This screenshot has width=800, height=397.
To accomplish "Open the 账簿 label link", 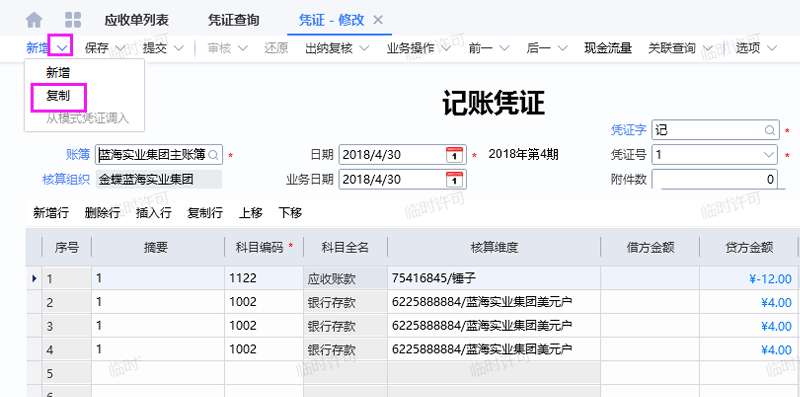I will click(78, 154).
